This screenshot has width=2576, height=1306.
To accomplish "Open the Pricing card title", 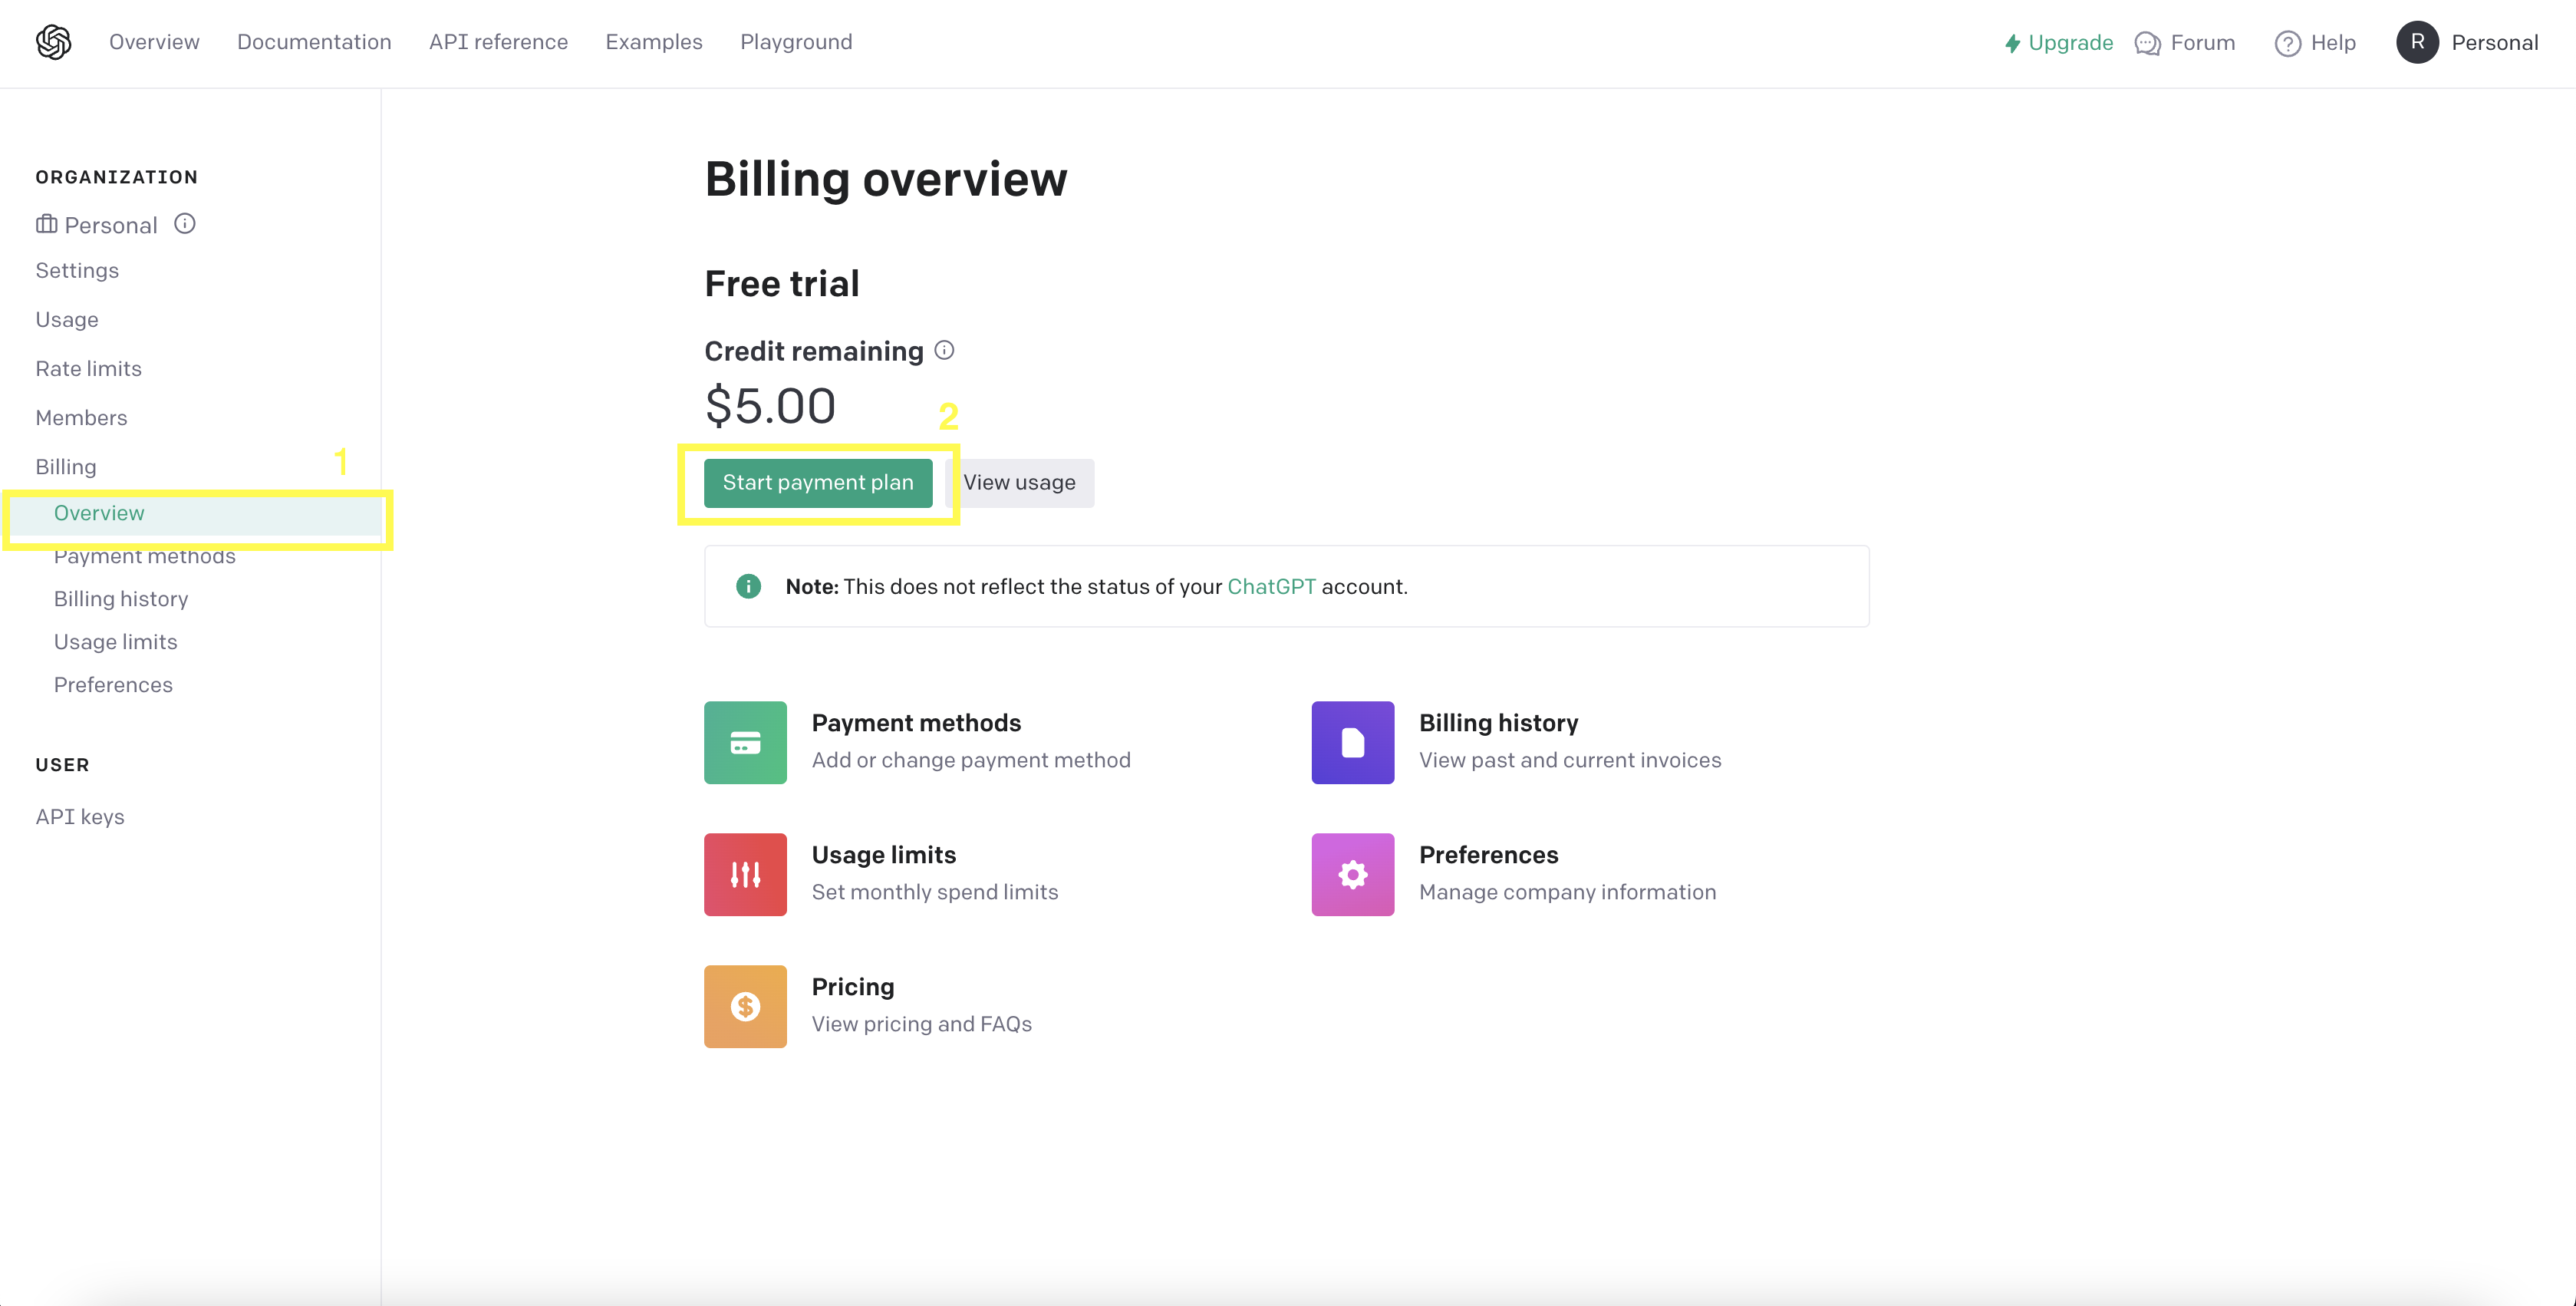I will [x=853, y=987].
